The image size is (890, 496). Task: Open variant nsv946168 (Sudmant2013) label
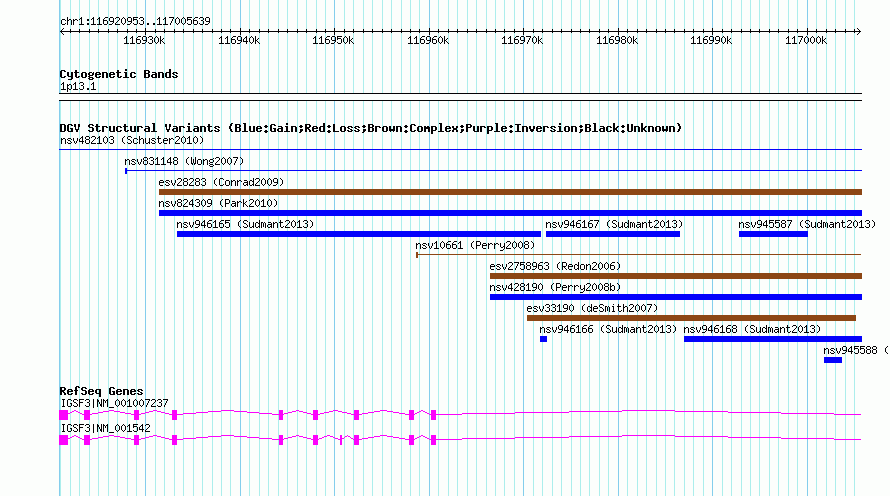tap(752, 329)
